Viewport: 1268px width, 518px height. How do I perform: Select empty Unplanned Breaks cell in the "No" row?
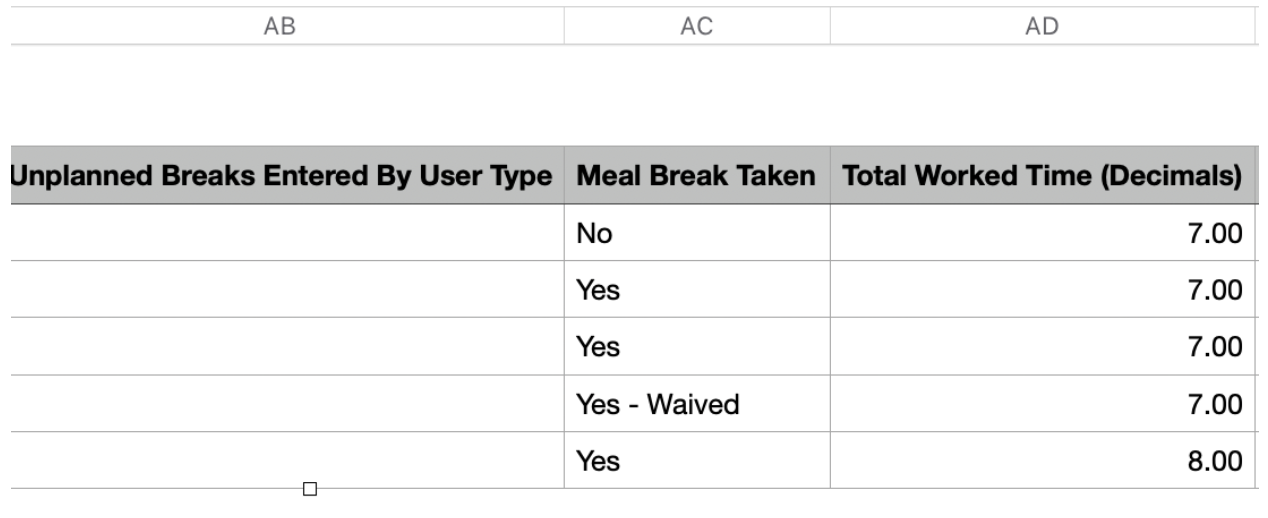tap(287, 234)
